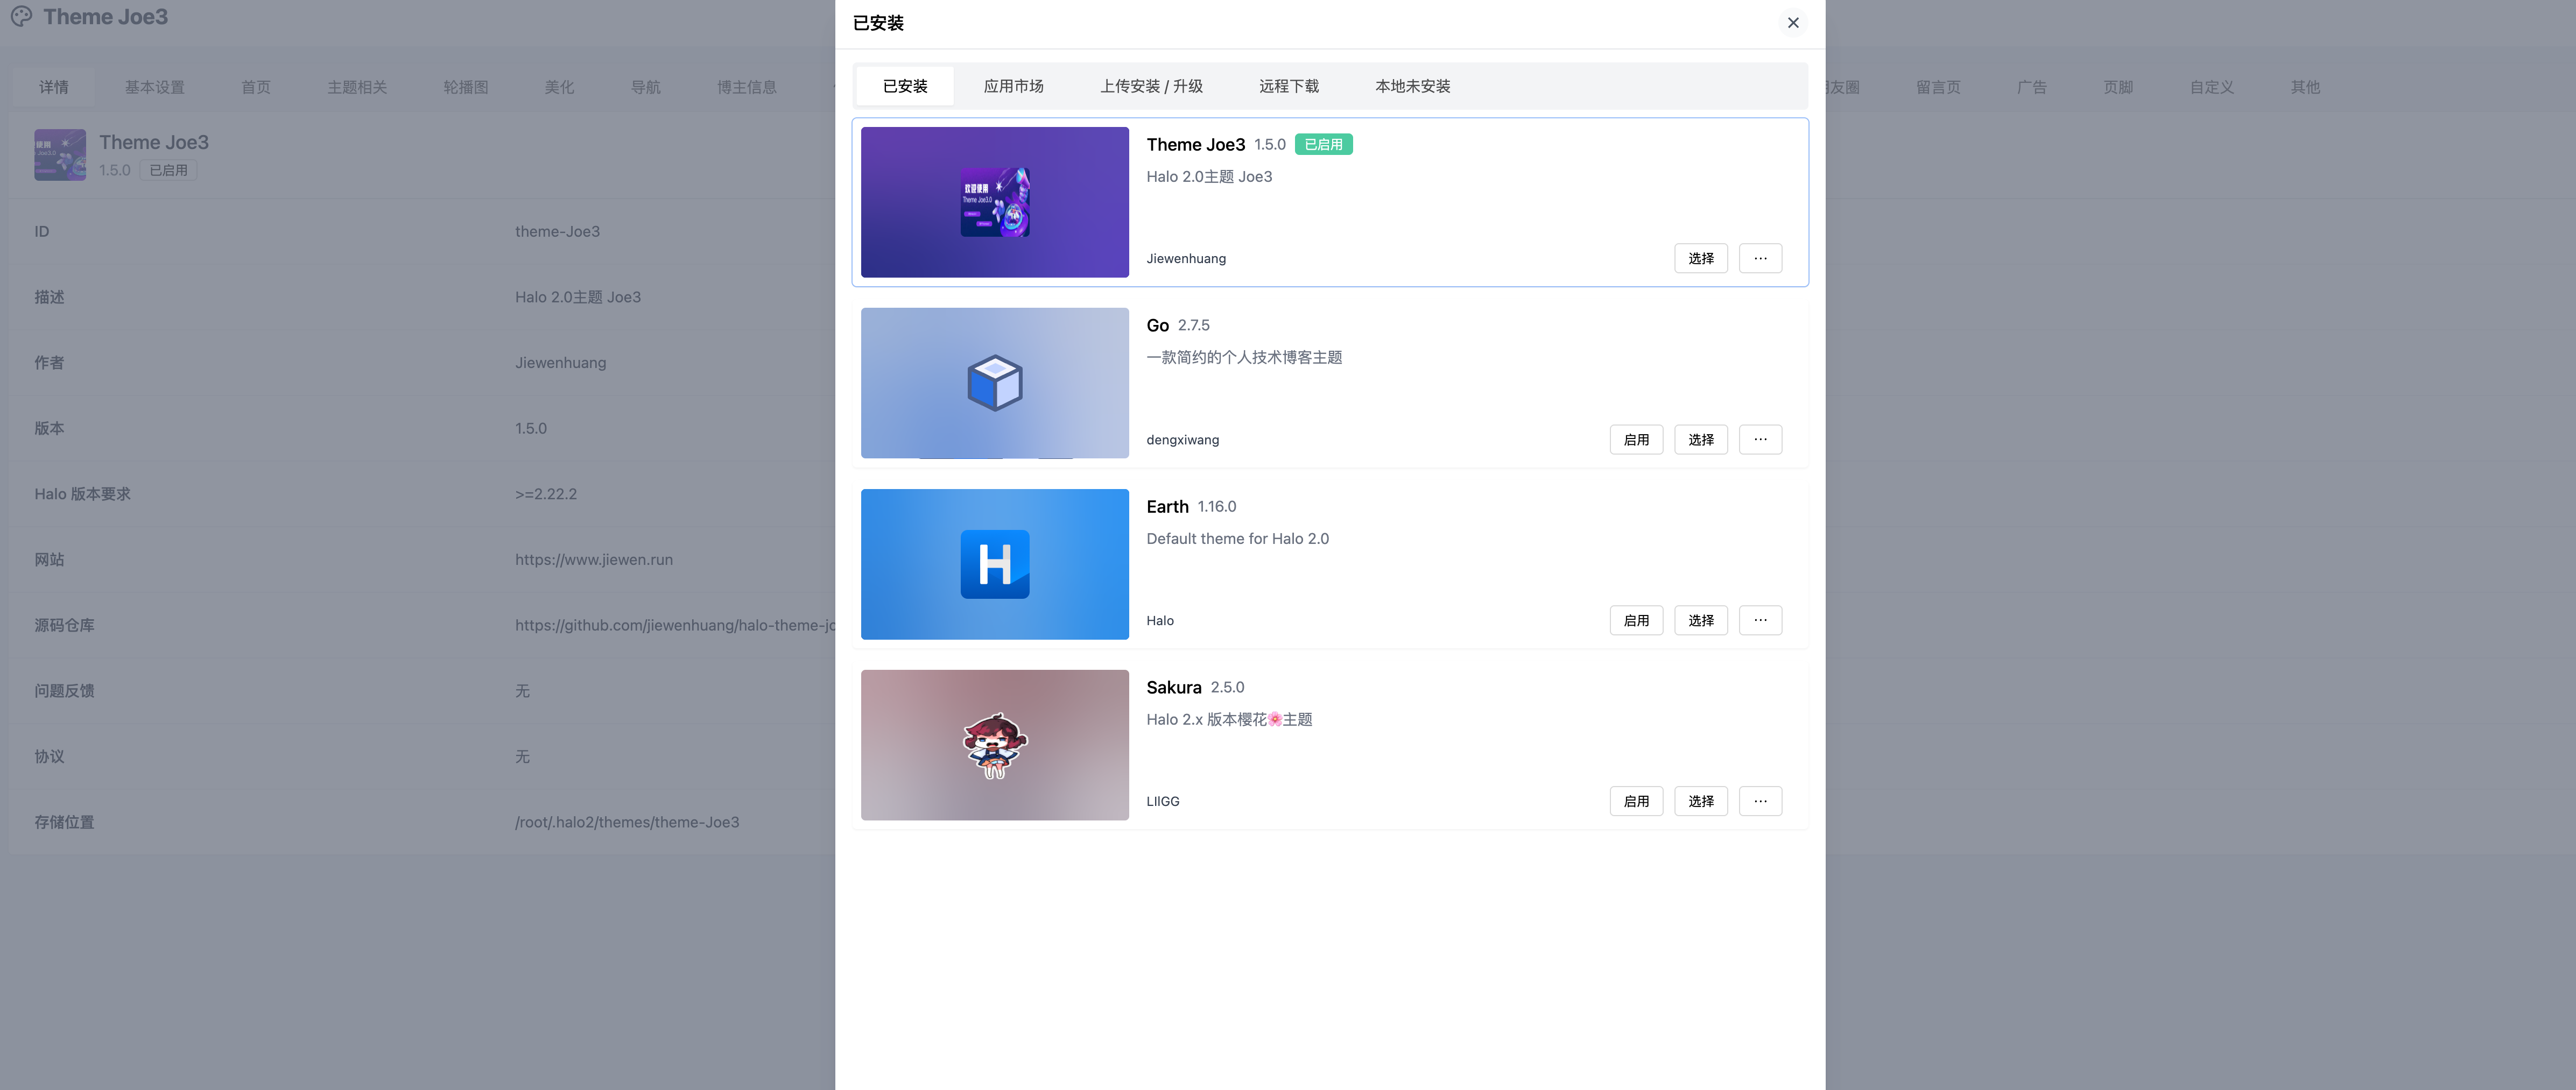Viewport: 2576px width, 1090px height.
Task: Open the more options menu for Earth theme
Action: (x=1760, y=620)
